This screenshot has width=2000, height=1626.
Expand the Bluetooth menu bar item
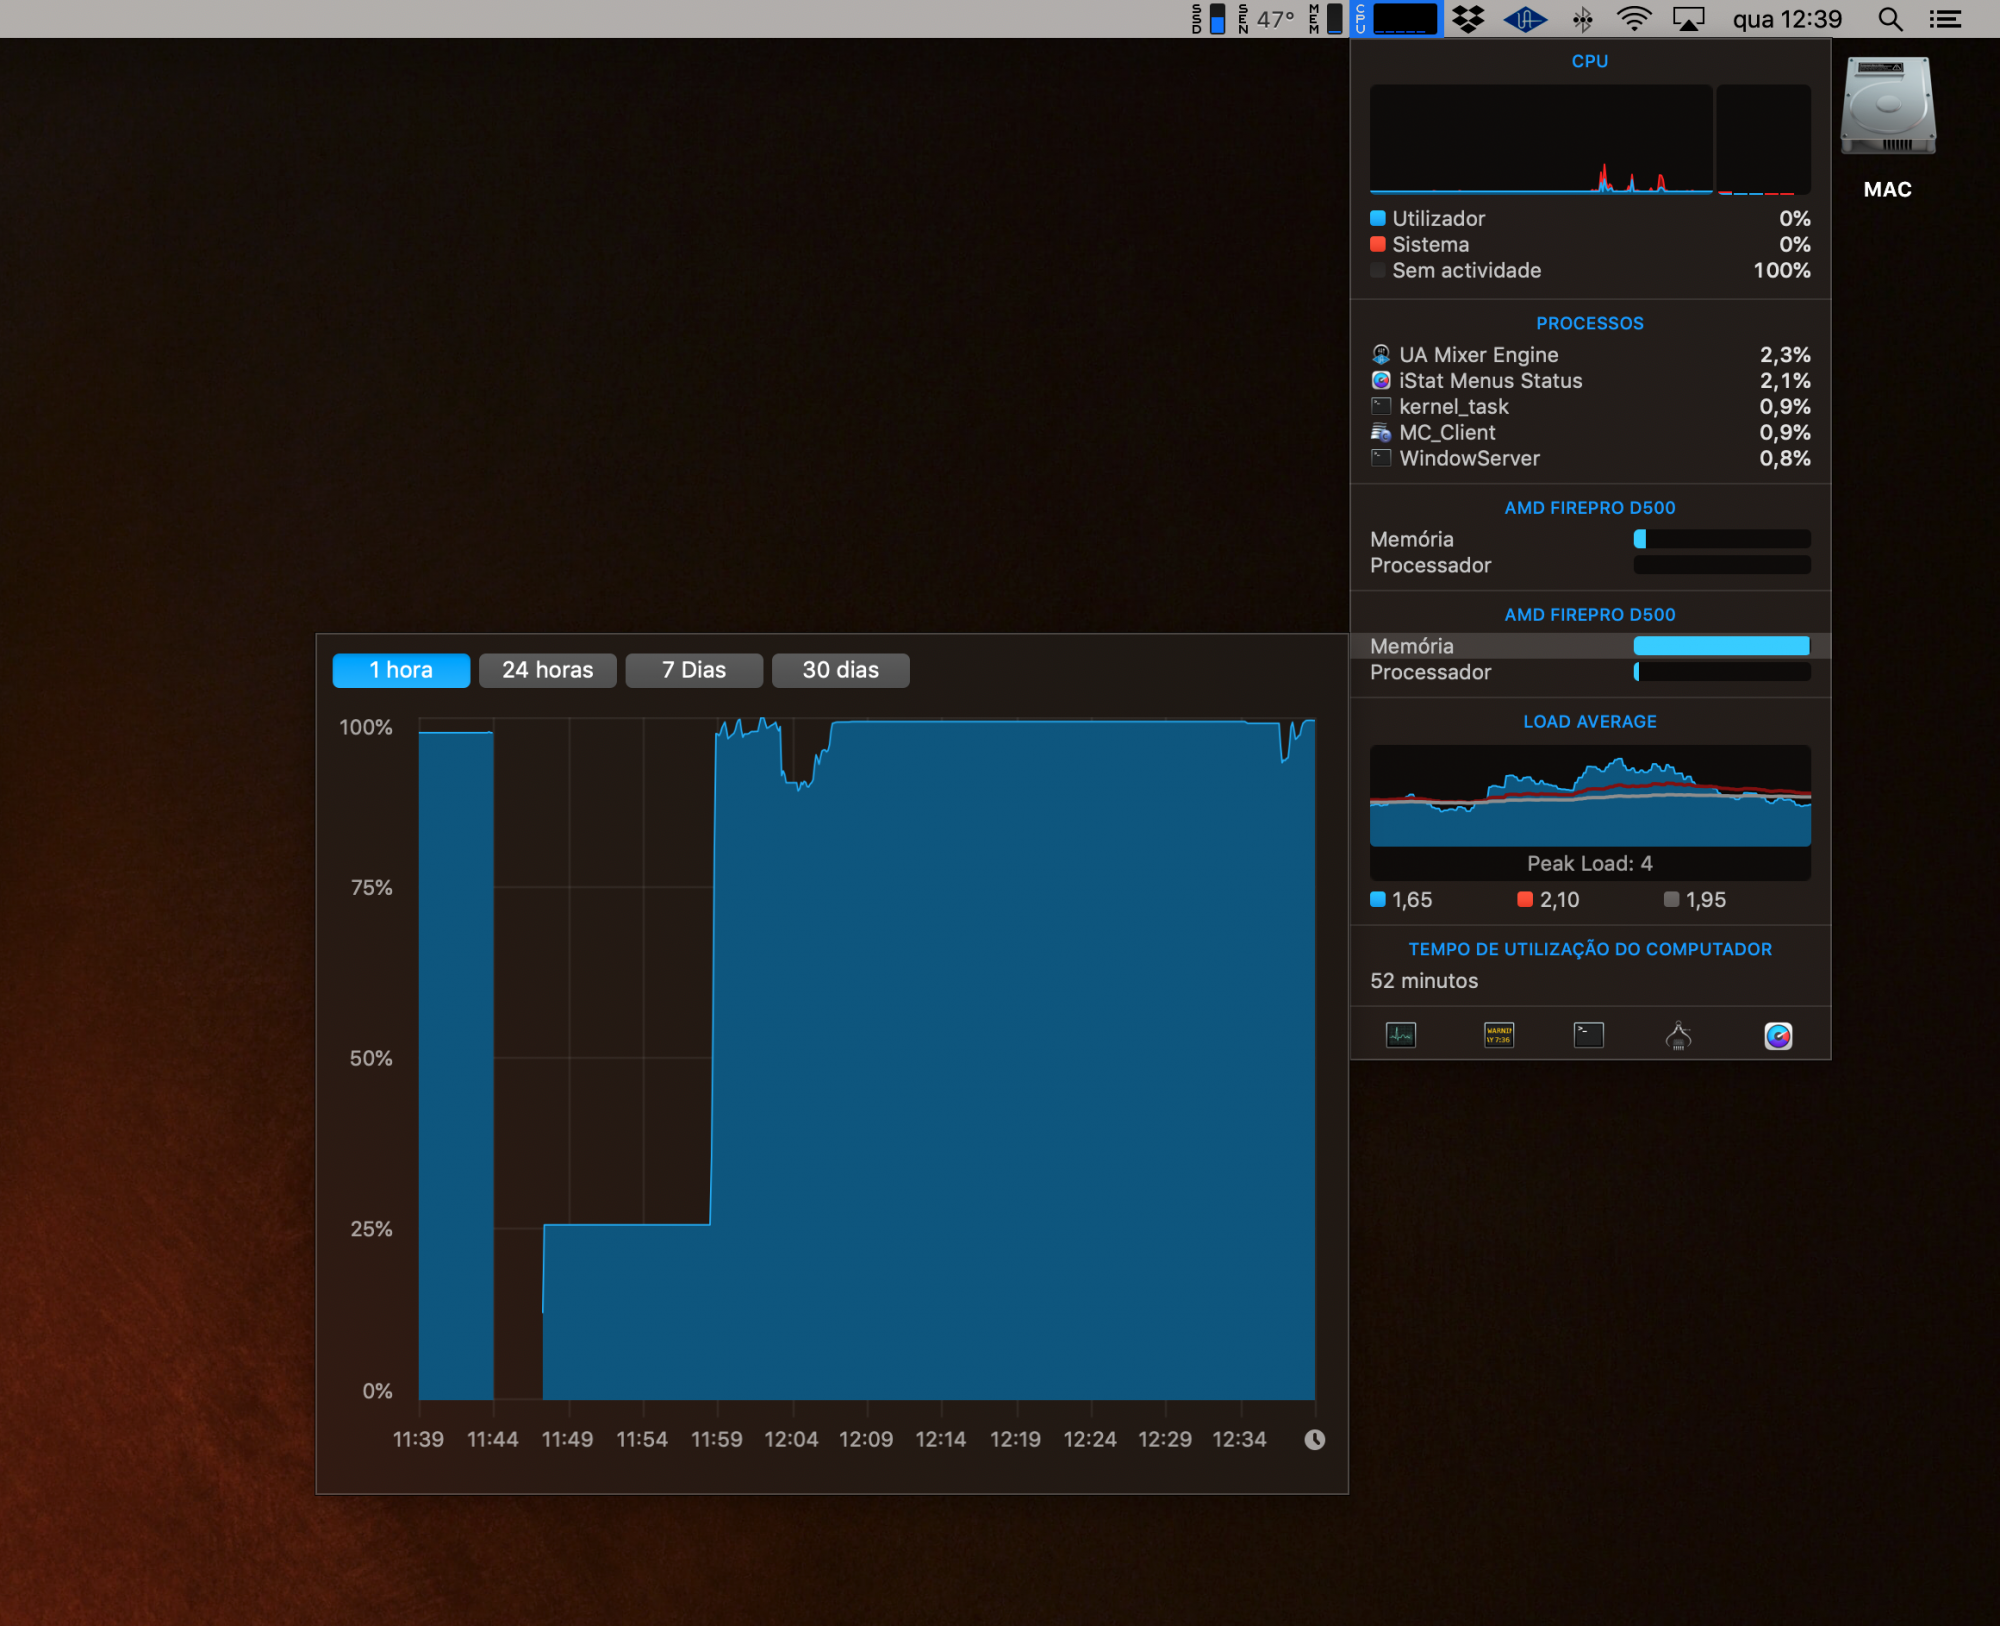click(x=1582, y=19)
